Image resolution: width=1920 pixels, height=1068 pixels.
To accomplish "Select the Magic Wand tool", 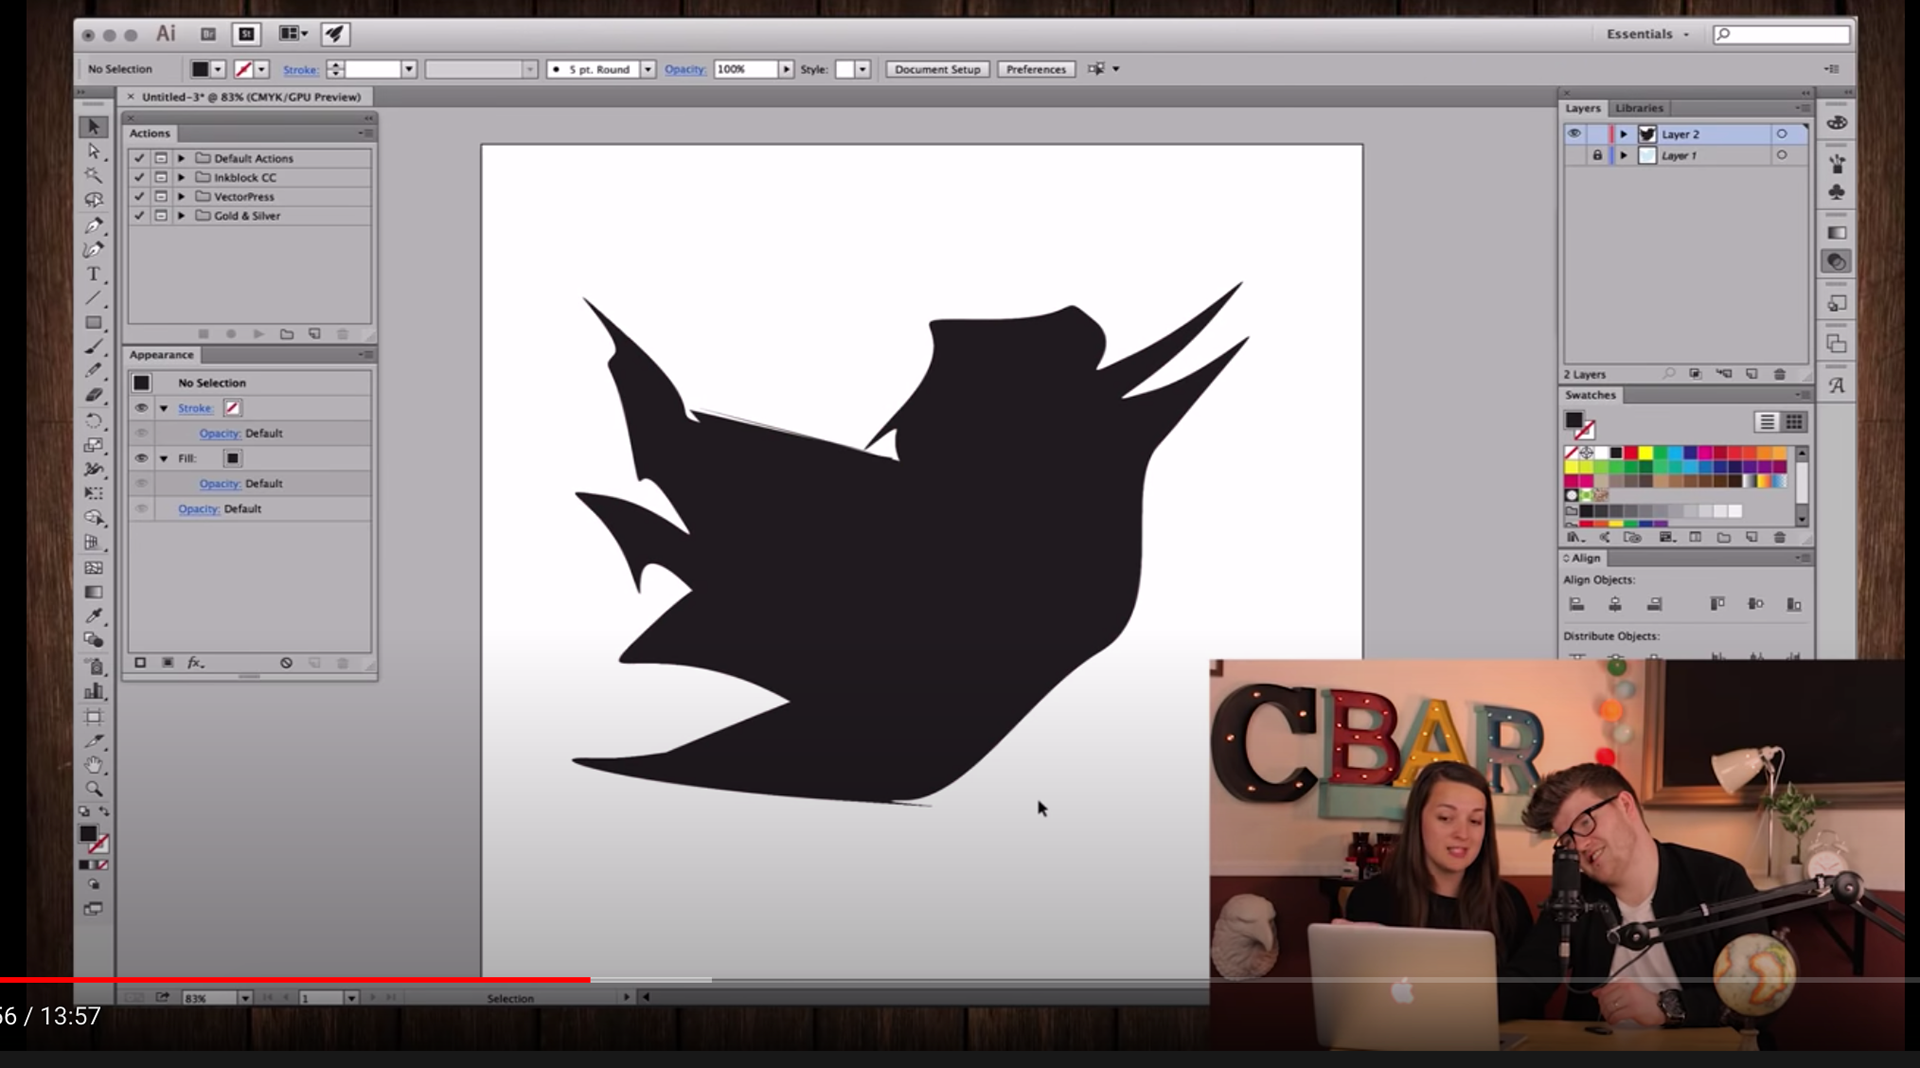I will [93, 175].
